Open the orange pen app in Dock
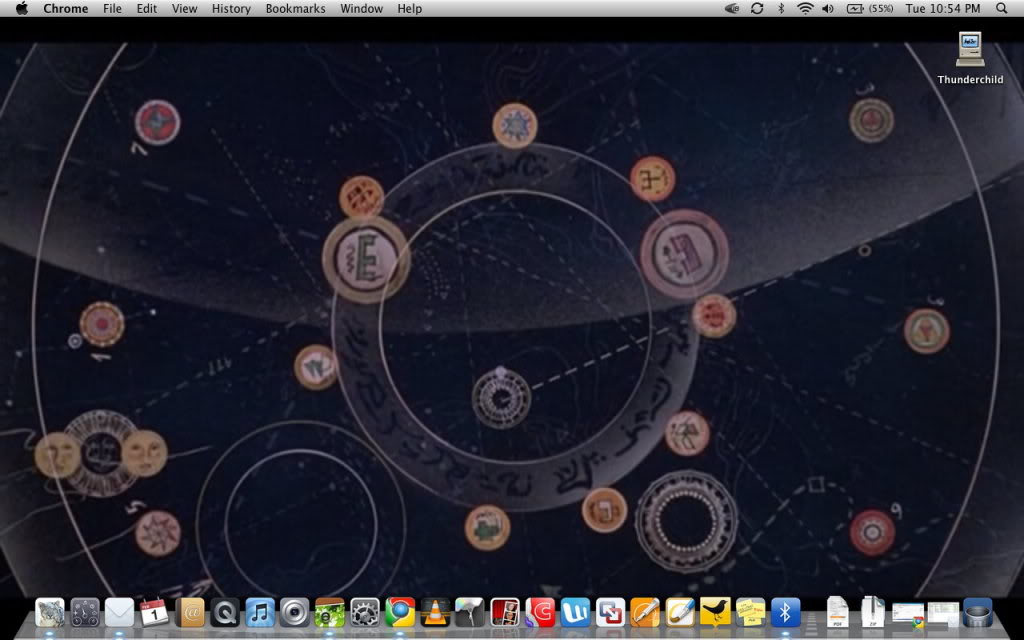The image size is (1024, 640). (645, 613)
